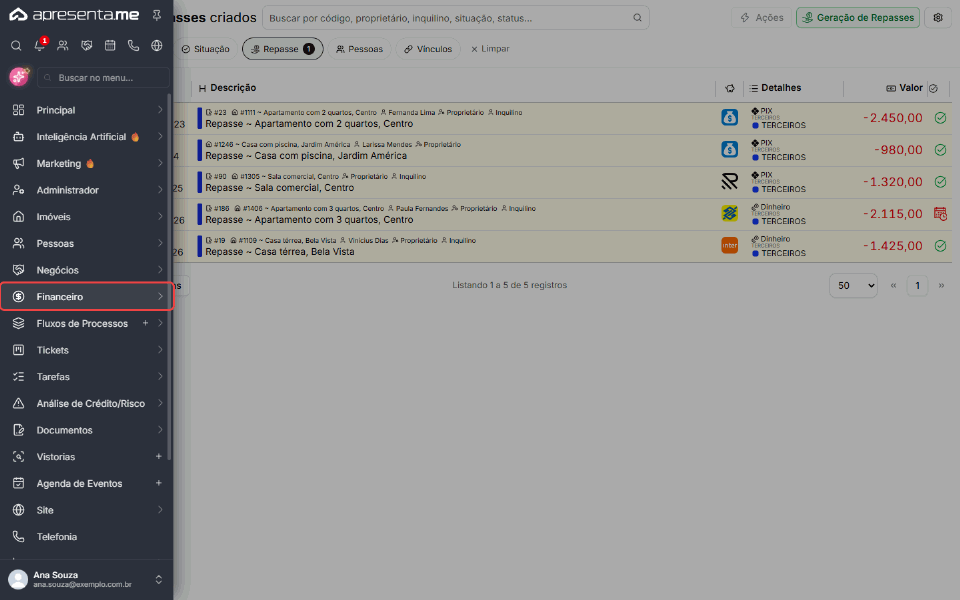Image resolution: width=960 pixels, height=600 pixels.
Task: Open the rows-per-page dropdown showing 50
Action: pos(853,285)
